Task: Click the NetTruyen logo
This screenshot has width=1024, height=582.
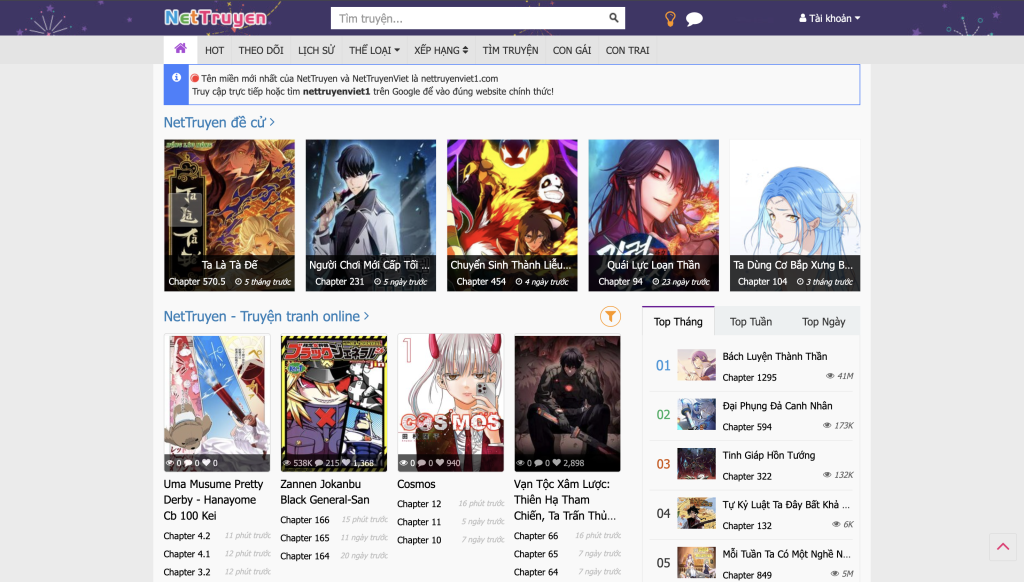Action: coord(215,18)
